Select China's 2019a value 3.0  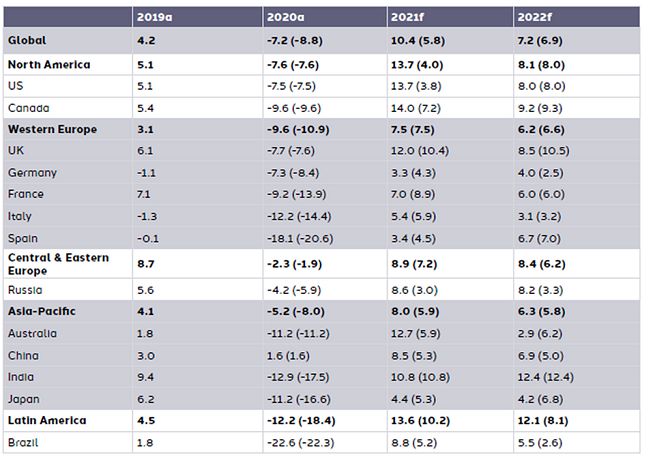tap(147, 355)
